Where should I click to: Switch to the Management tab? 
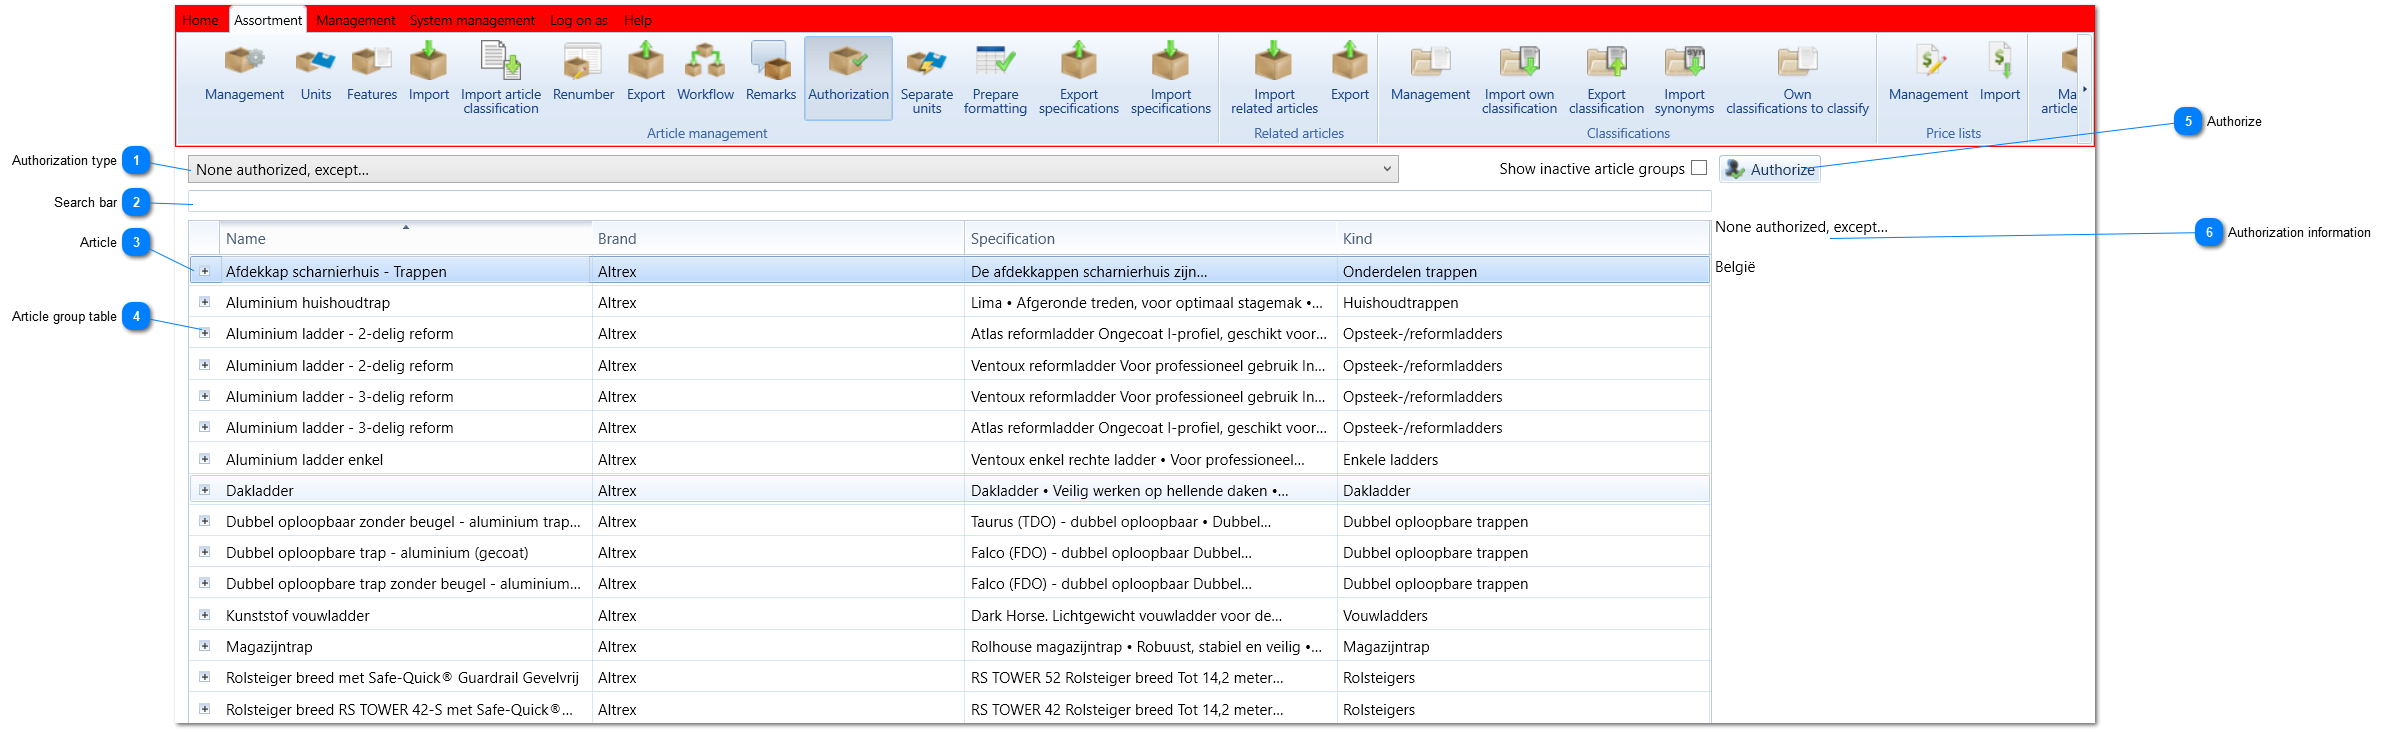tap(356, 20)
